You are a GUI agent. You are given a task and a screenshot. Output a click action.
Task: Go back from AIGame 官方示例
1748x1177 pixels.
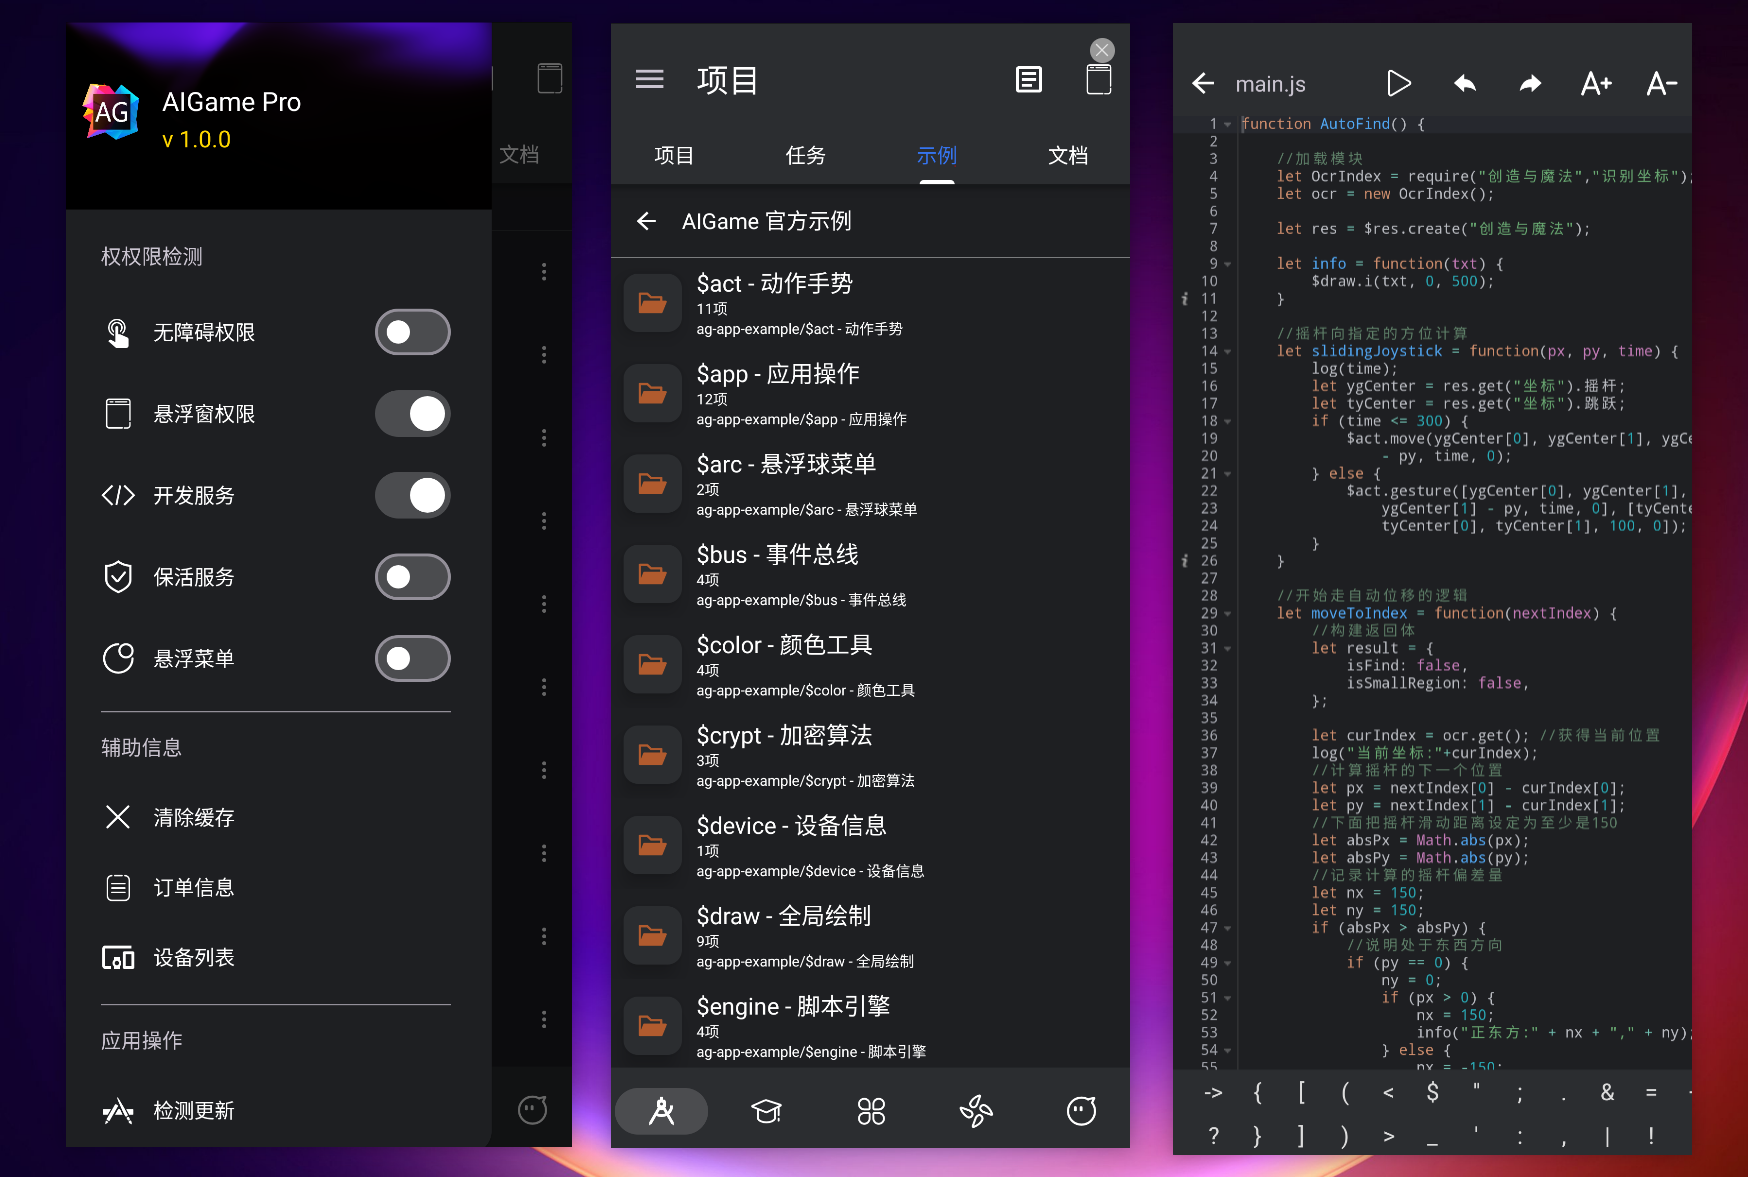(x=647, y=221)
